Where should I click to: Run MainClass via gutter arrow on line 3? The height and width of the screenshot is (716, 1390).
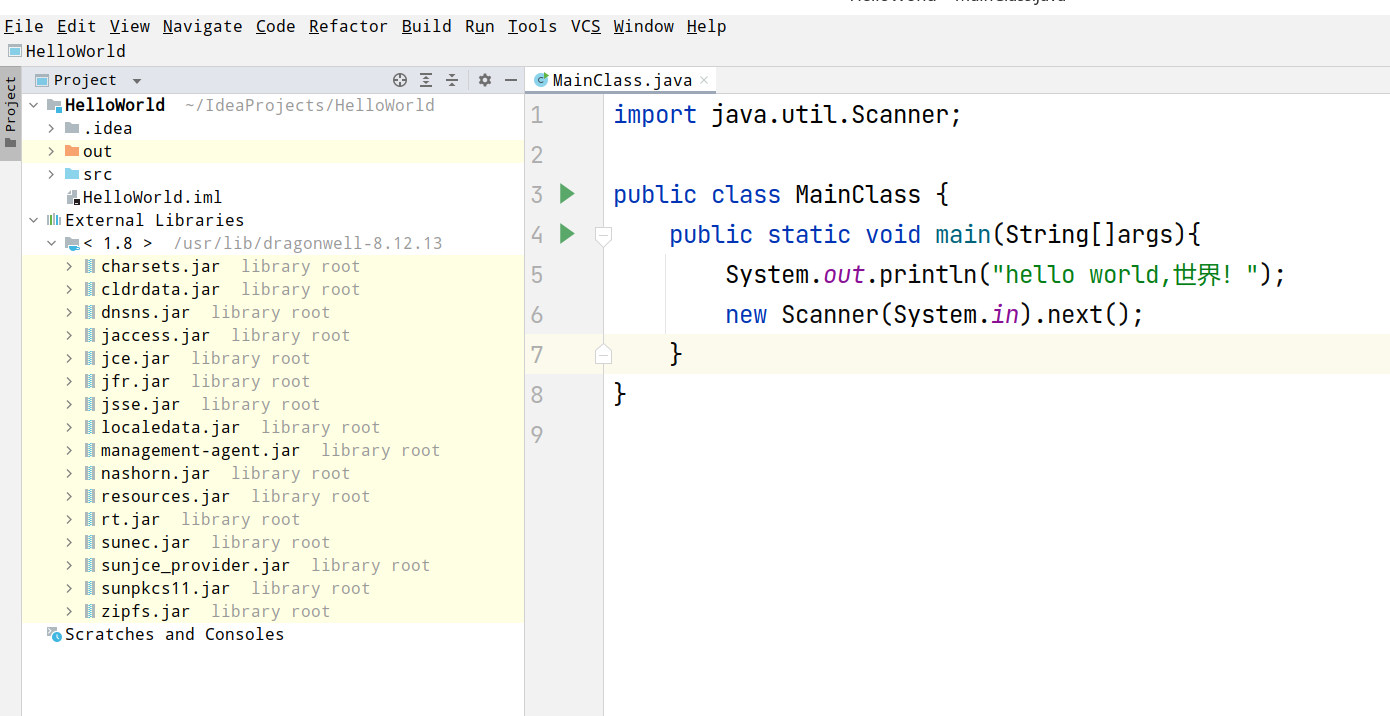tap(567, 193)
